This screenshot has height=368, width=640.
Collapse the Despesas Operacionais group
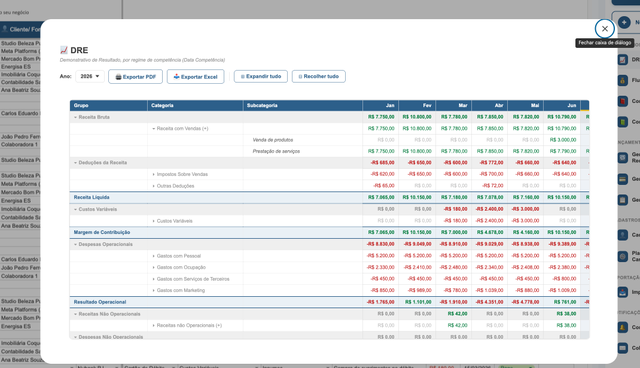[76, 244]
